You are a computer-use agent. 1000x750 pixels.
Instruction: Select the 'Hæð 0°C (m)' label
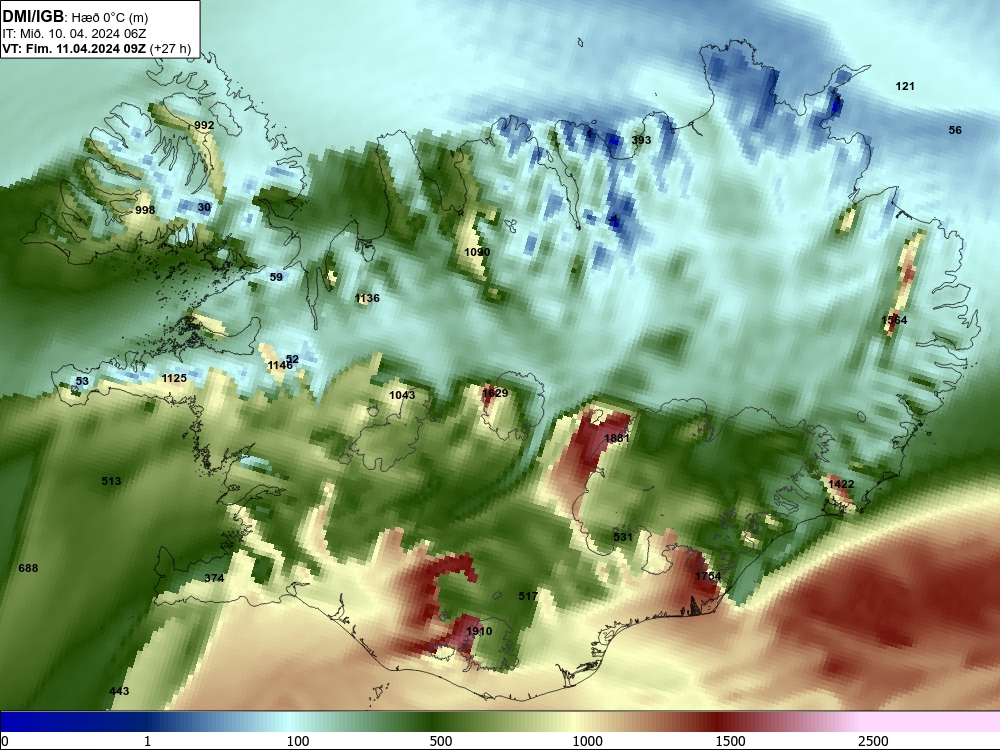[110, 18]
